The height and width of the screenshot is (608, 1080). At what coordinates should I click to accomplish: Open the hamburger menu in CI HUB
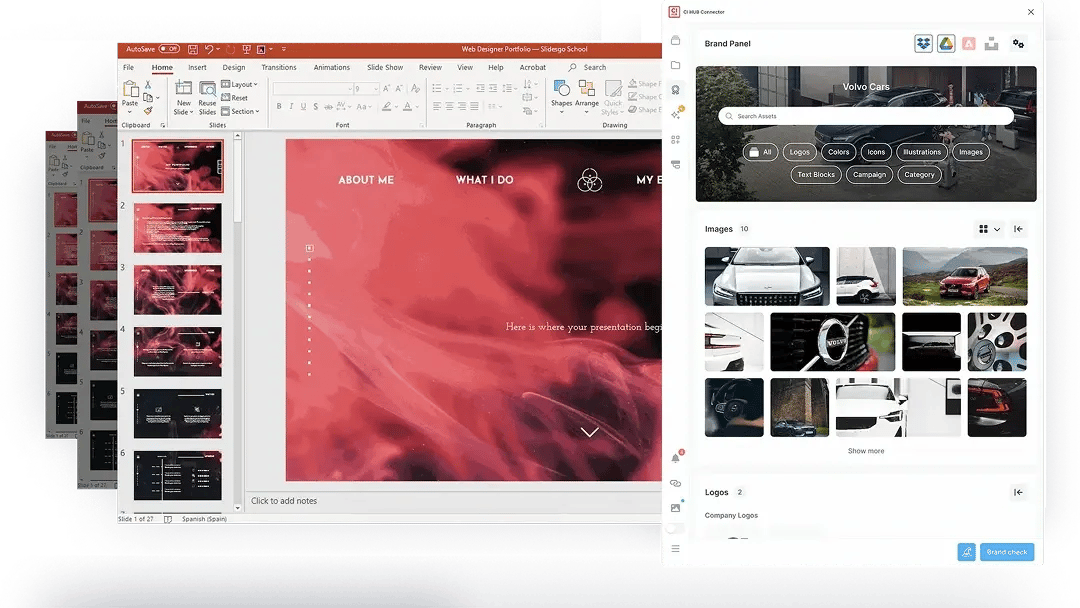[676, 549]
